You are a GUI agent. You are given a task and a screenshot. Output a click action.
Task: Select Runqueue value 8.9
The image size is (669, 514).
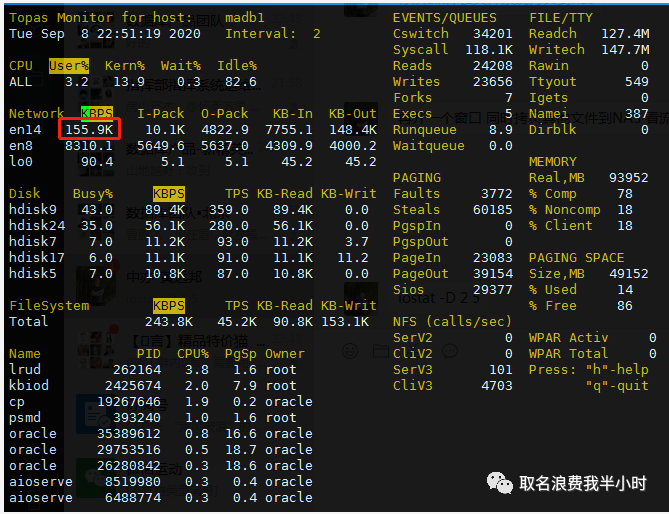tap(501, 129)
